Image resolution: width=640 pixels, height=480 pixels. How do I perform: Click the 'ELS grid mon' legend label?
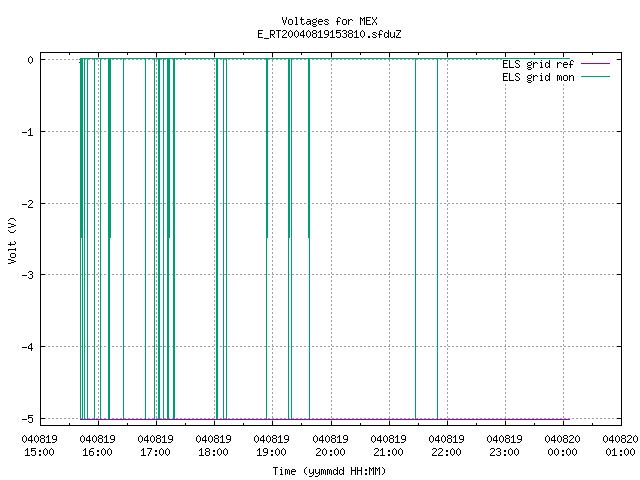tap(538, 77)
